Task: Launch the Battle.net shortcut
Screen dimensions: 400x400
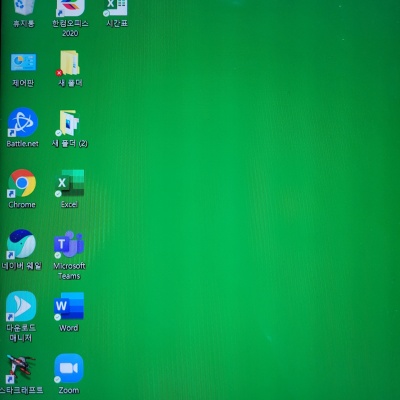Action: click(23, 122)
